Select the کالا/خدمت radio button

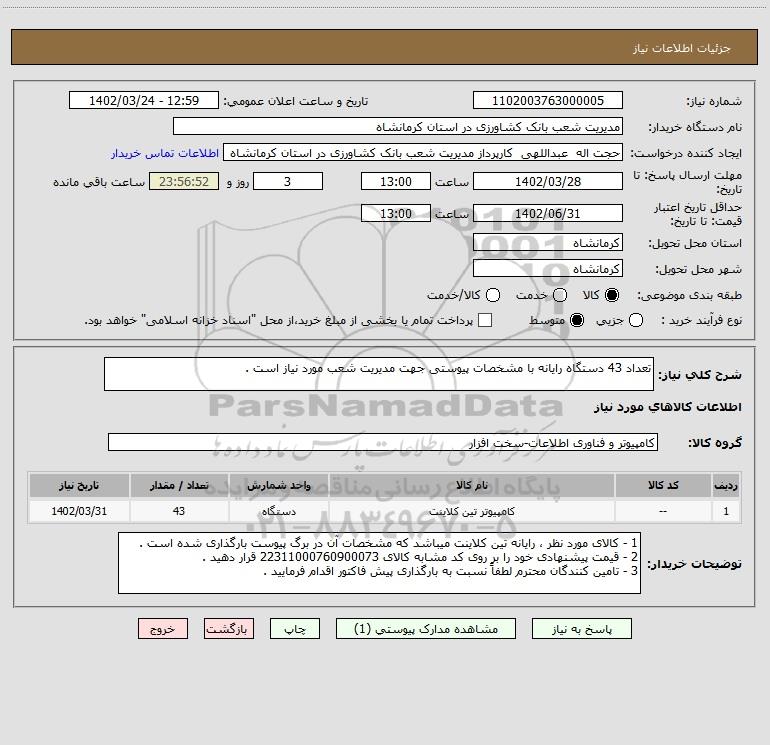click(x=493, y=295)
